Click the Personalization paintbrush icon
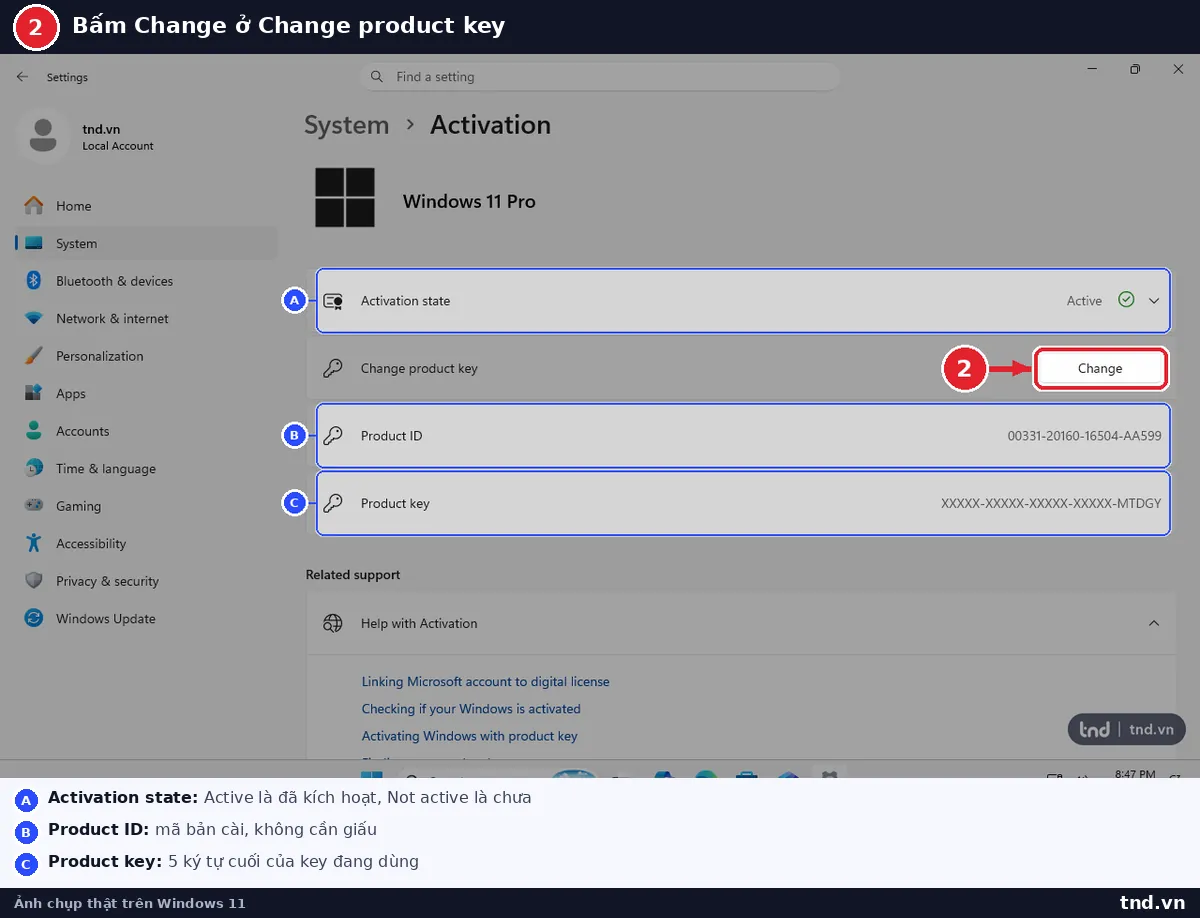Image resolution: width=1200 pixels, height=918 pixels. coord(34,356)
